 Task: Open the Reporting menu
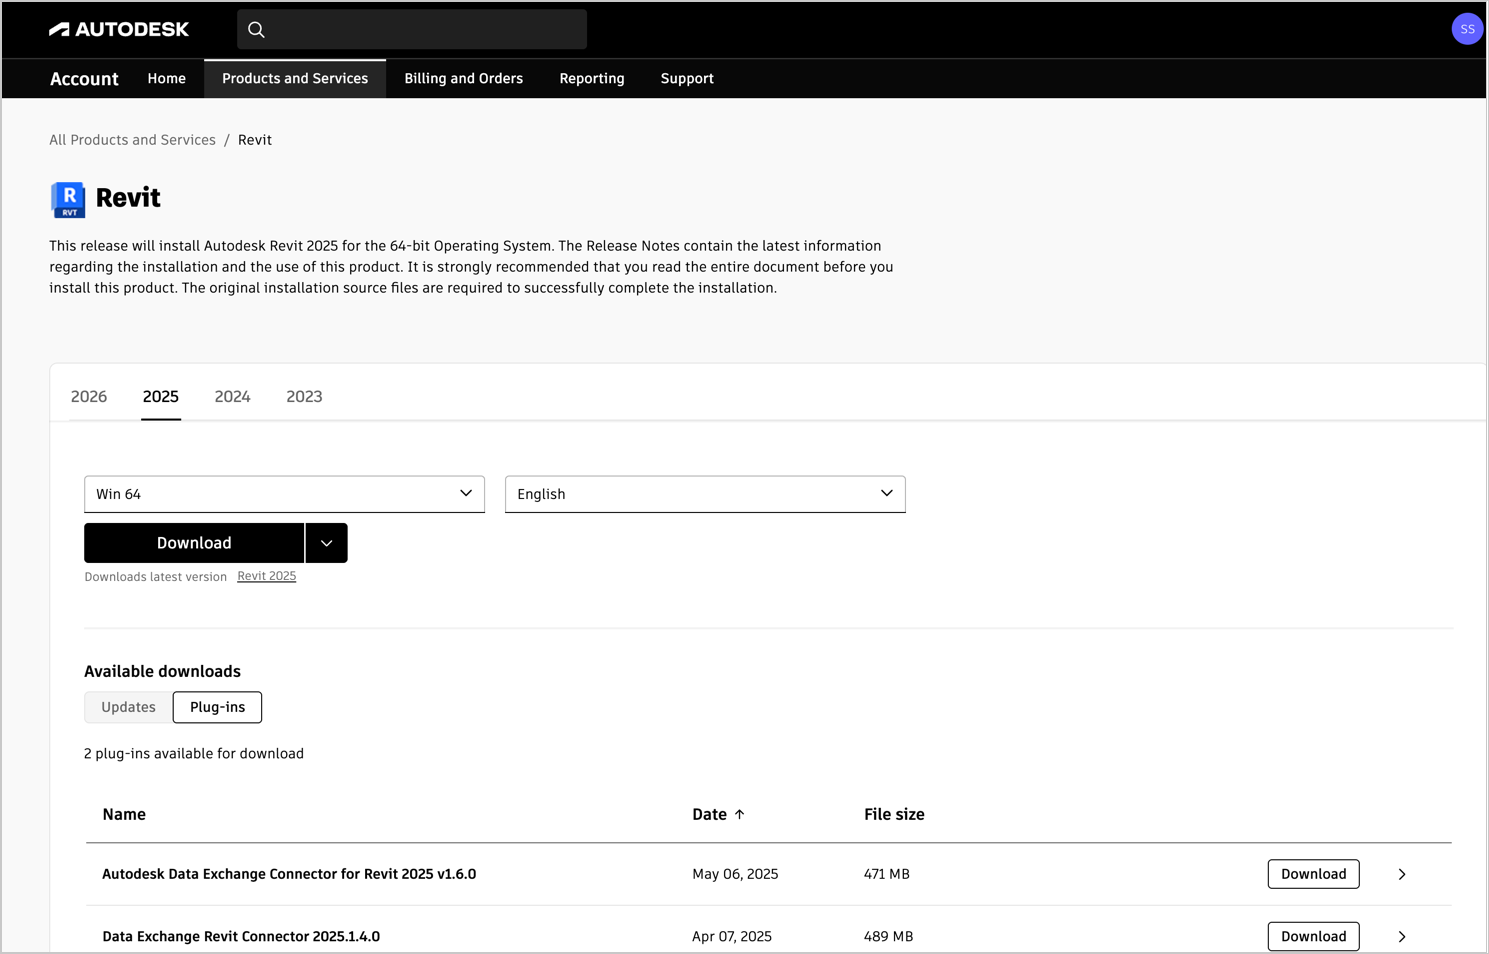tap(592, 79)
